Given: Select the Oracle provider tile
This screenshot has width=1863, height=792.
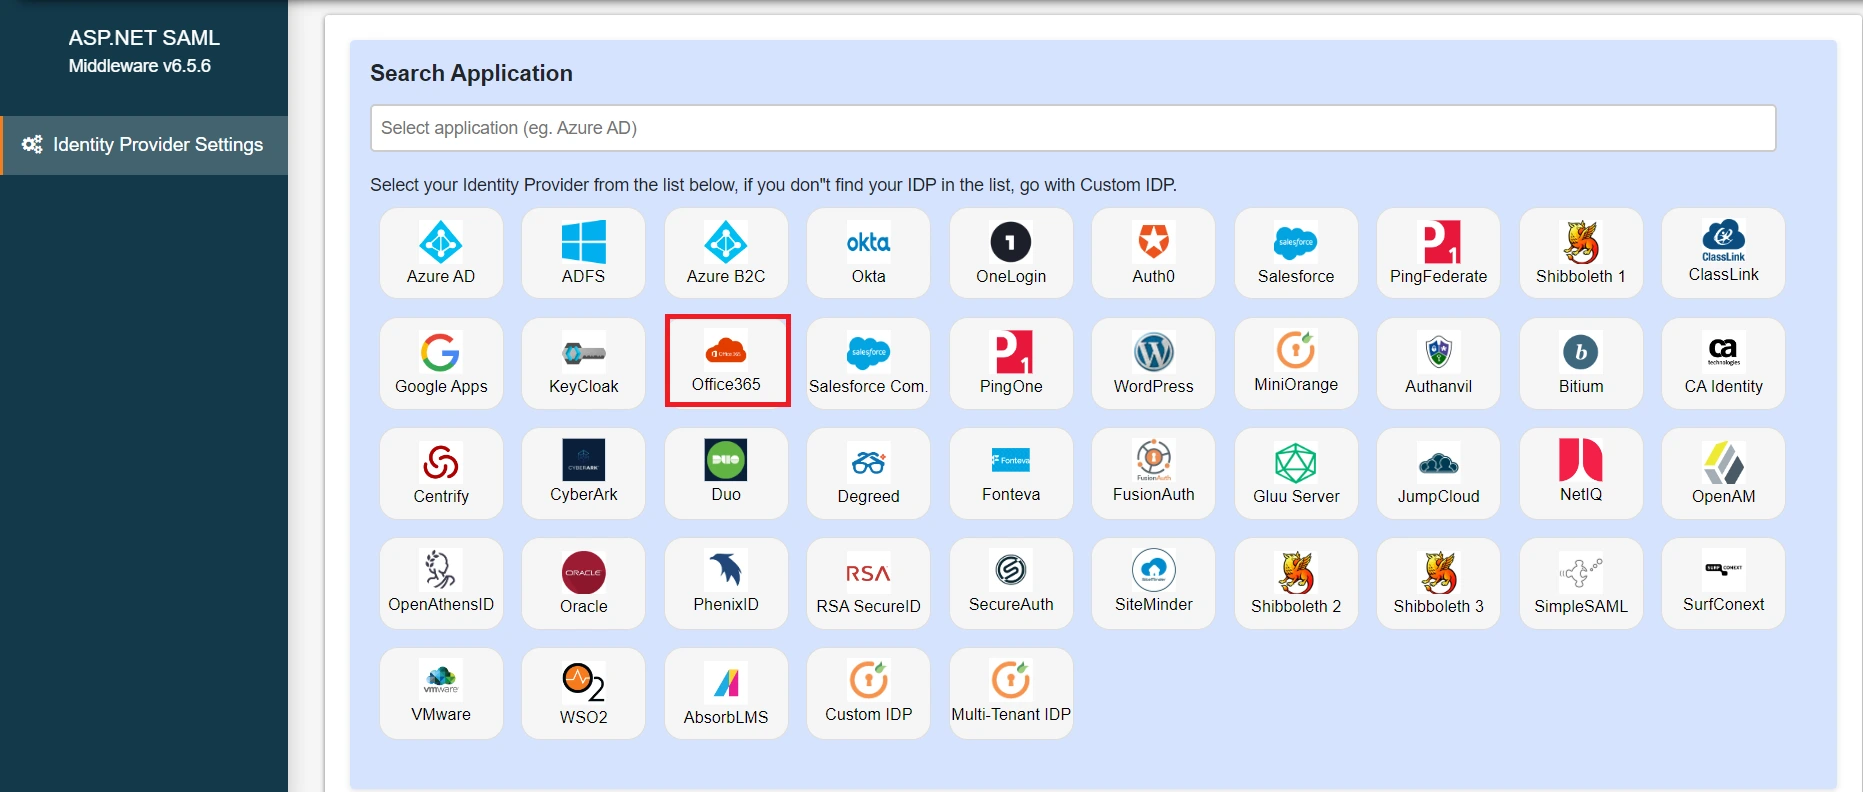Looking at the screenshot, I should click(x=583, y=583).
